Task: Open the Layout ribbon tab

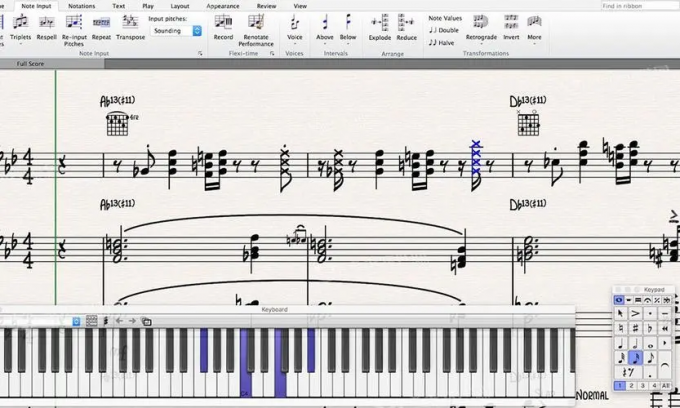Action: click(180, 6)
